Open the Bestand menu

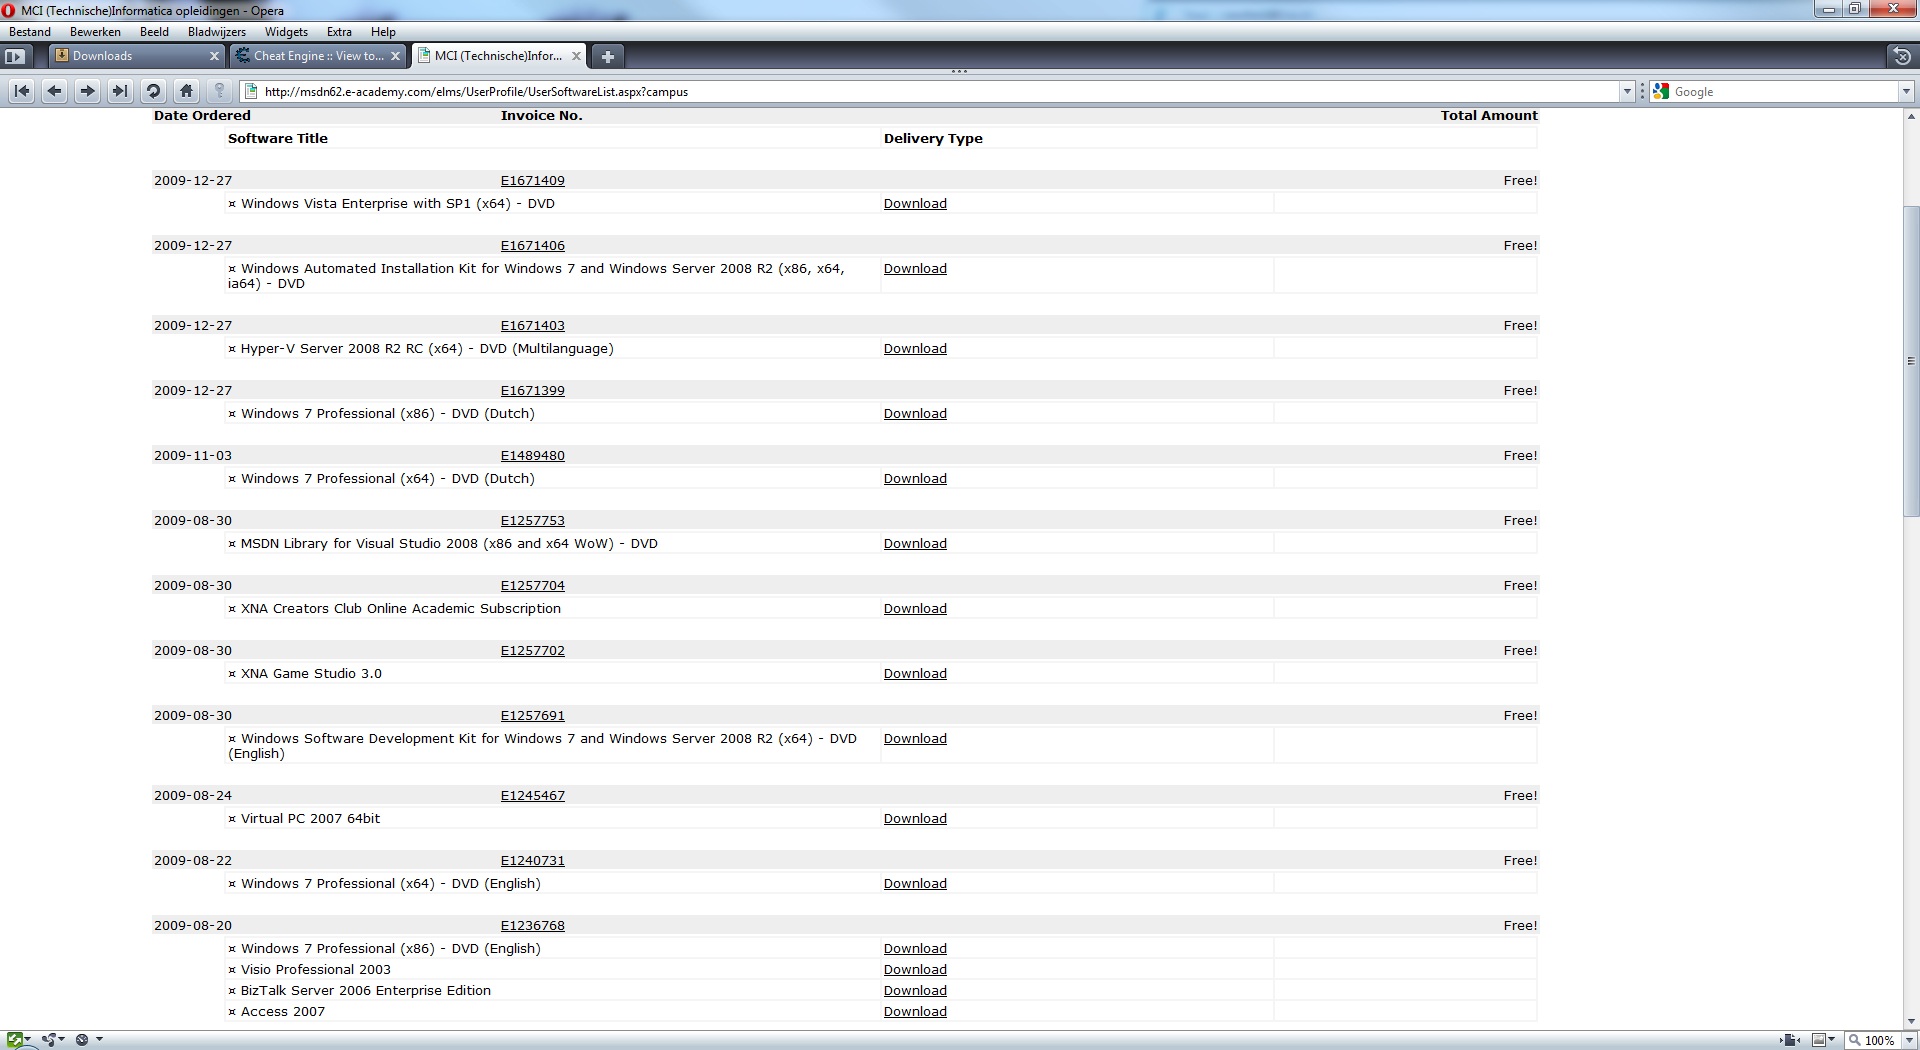(x=30, y=32)
